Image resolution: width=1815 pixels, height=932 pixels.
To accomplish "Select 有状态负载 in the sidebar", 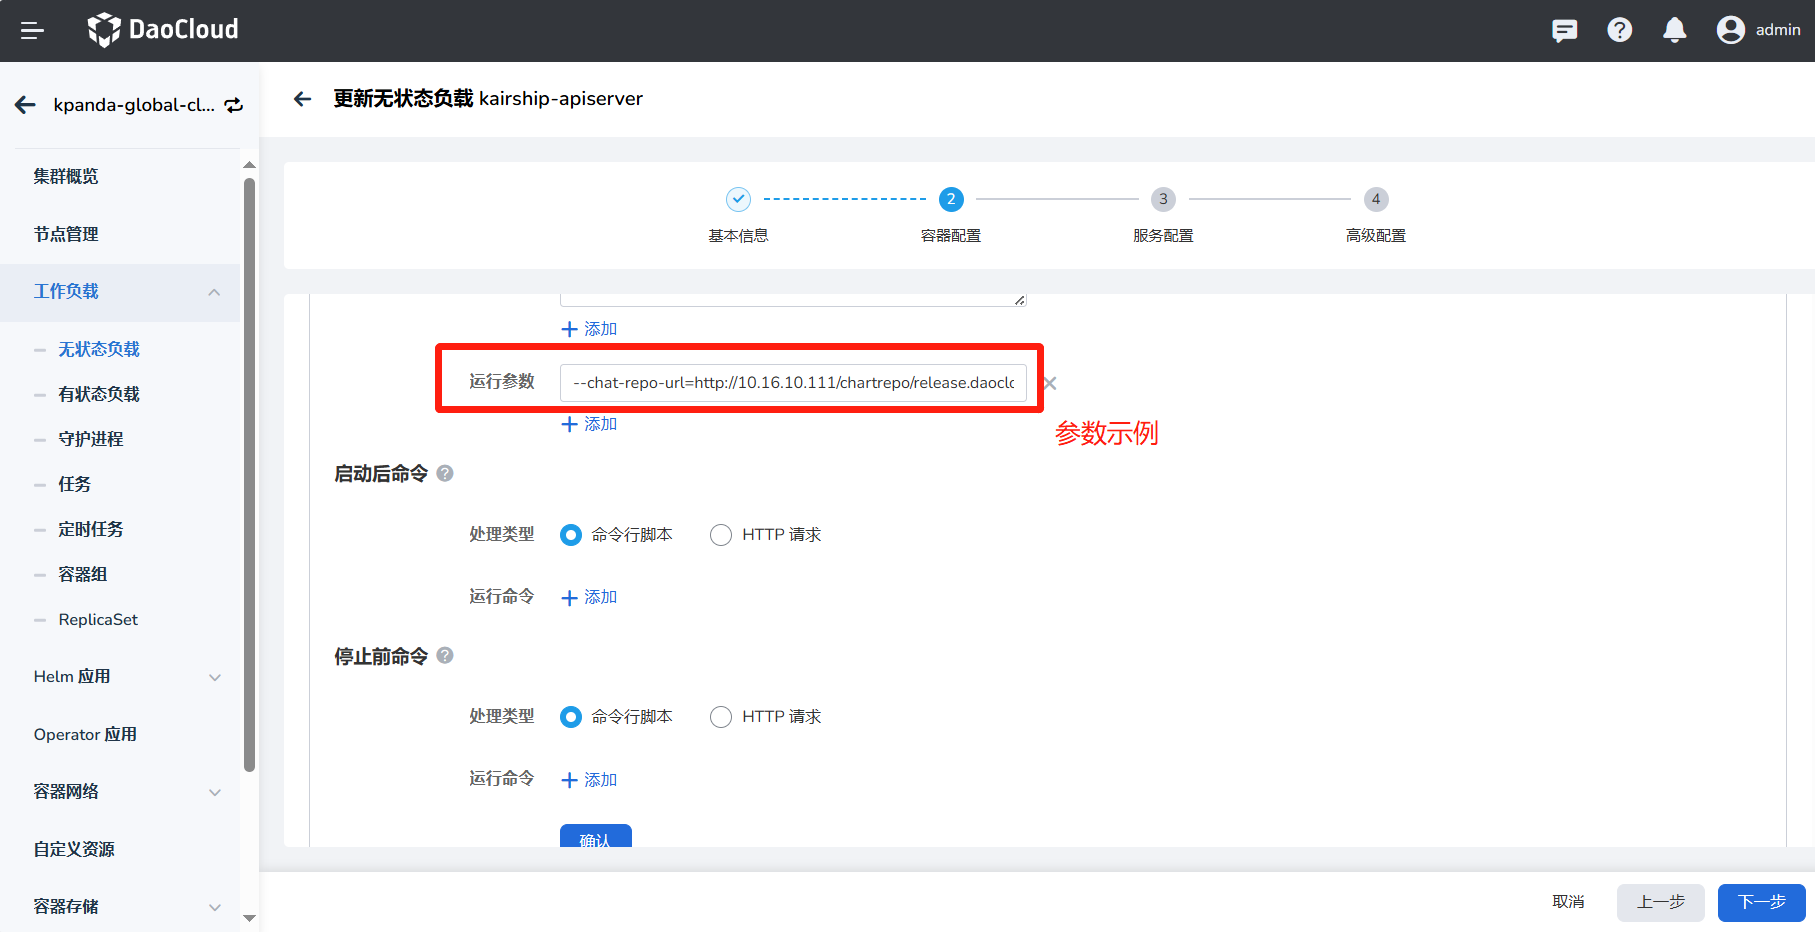I will [99, 393].
